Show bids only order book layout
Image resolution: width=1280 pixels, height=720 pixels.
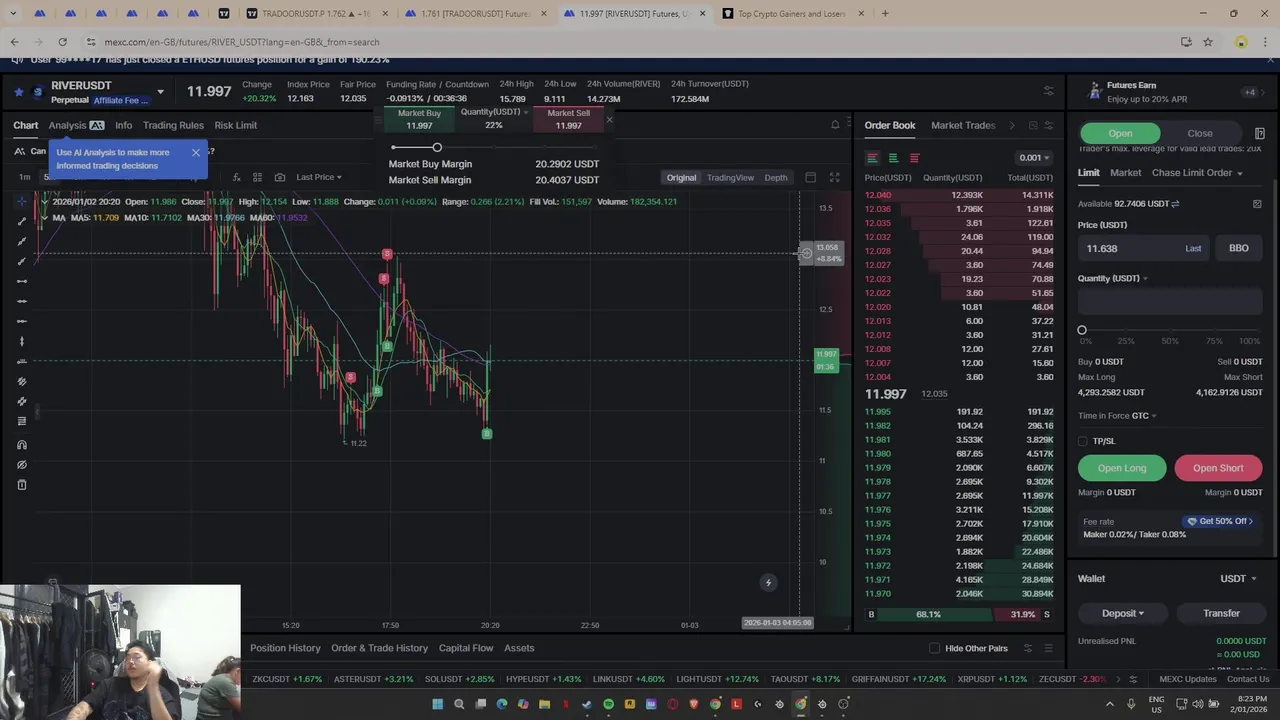click(x=893, y=158)
